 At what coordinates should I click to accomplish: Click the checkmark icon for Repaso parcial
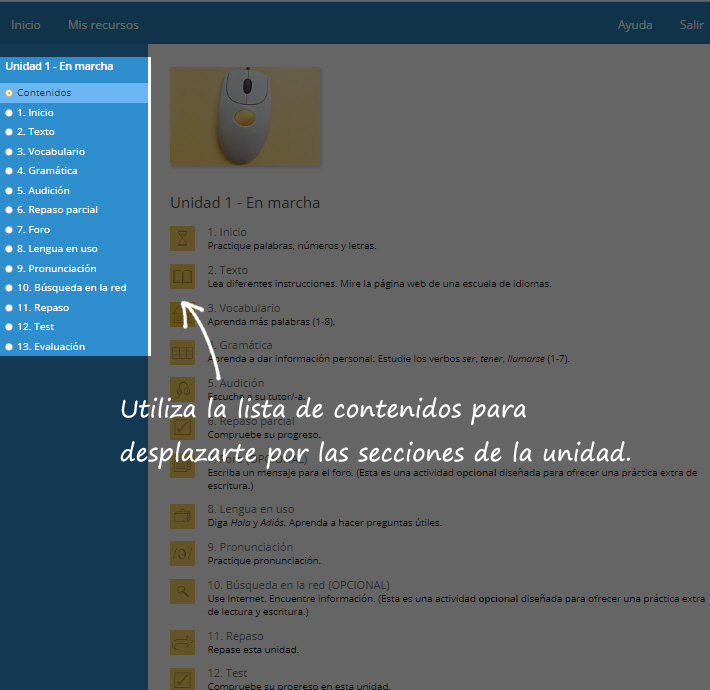coord(182,427)
